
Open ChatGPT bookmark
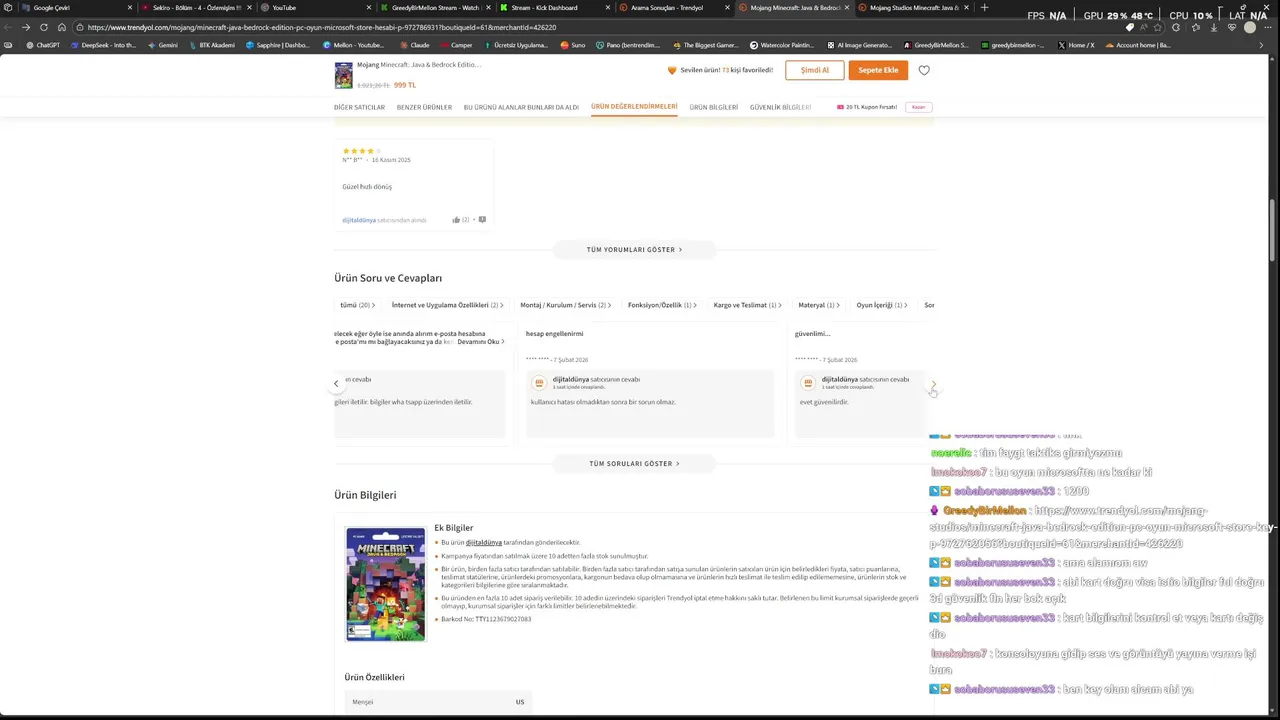click(43, 45)
